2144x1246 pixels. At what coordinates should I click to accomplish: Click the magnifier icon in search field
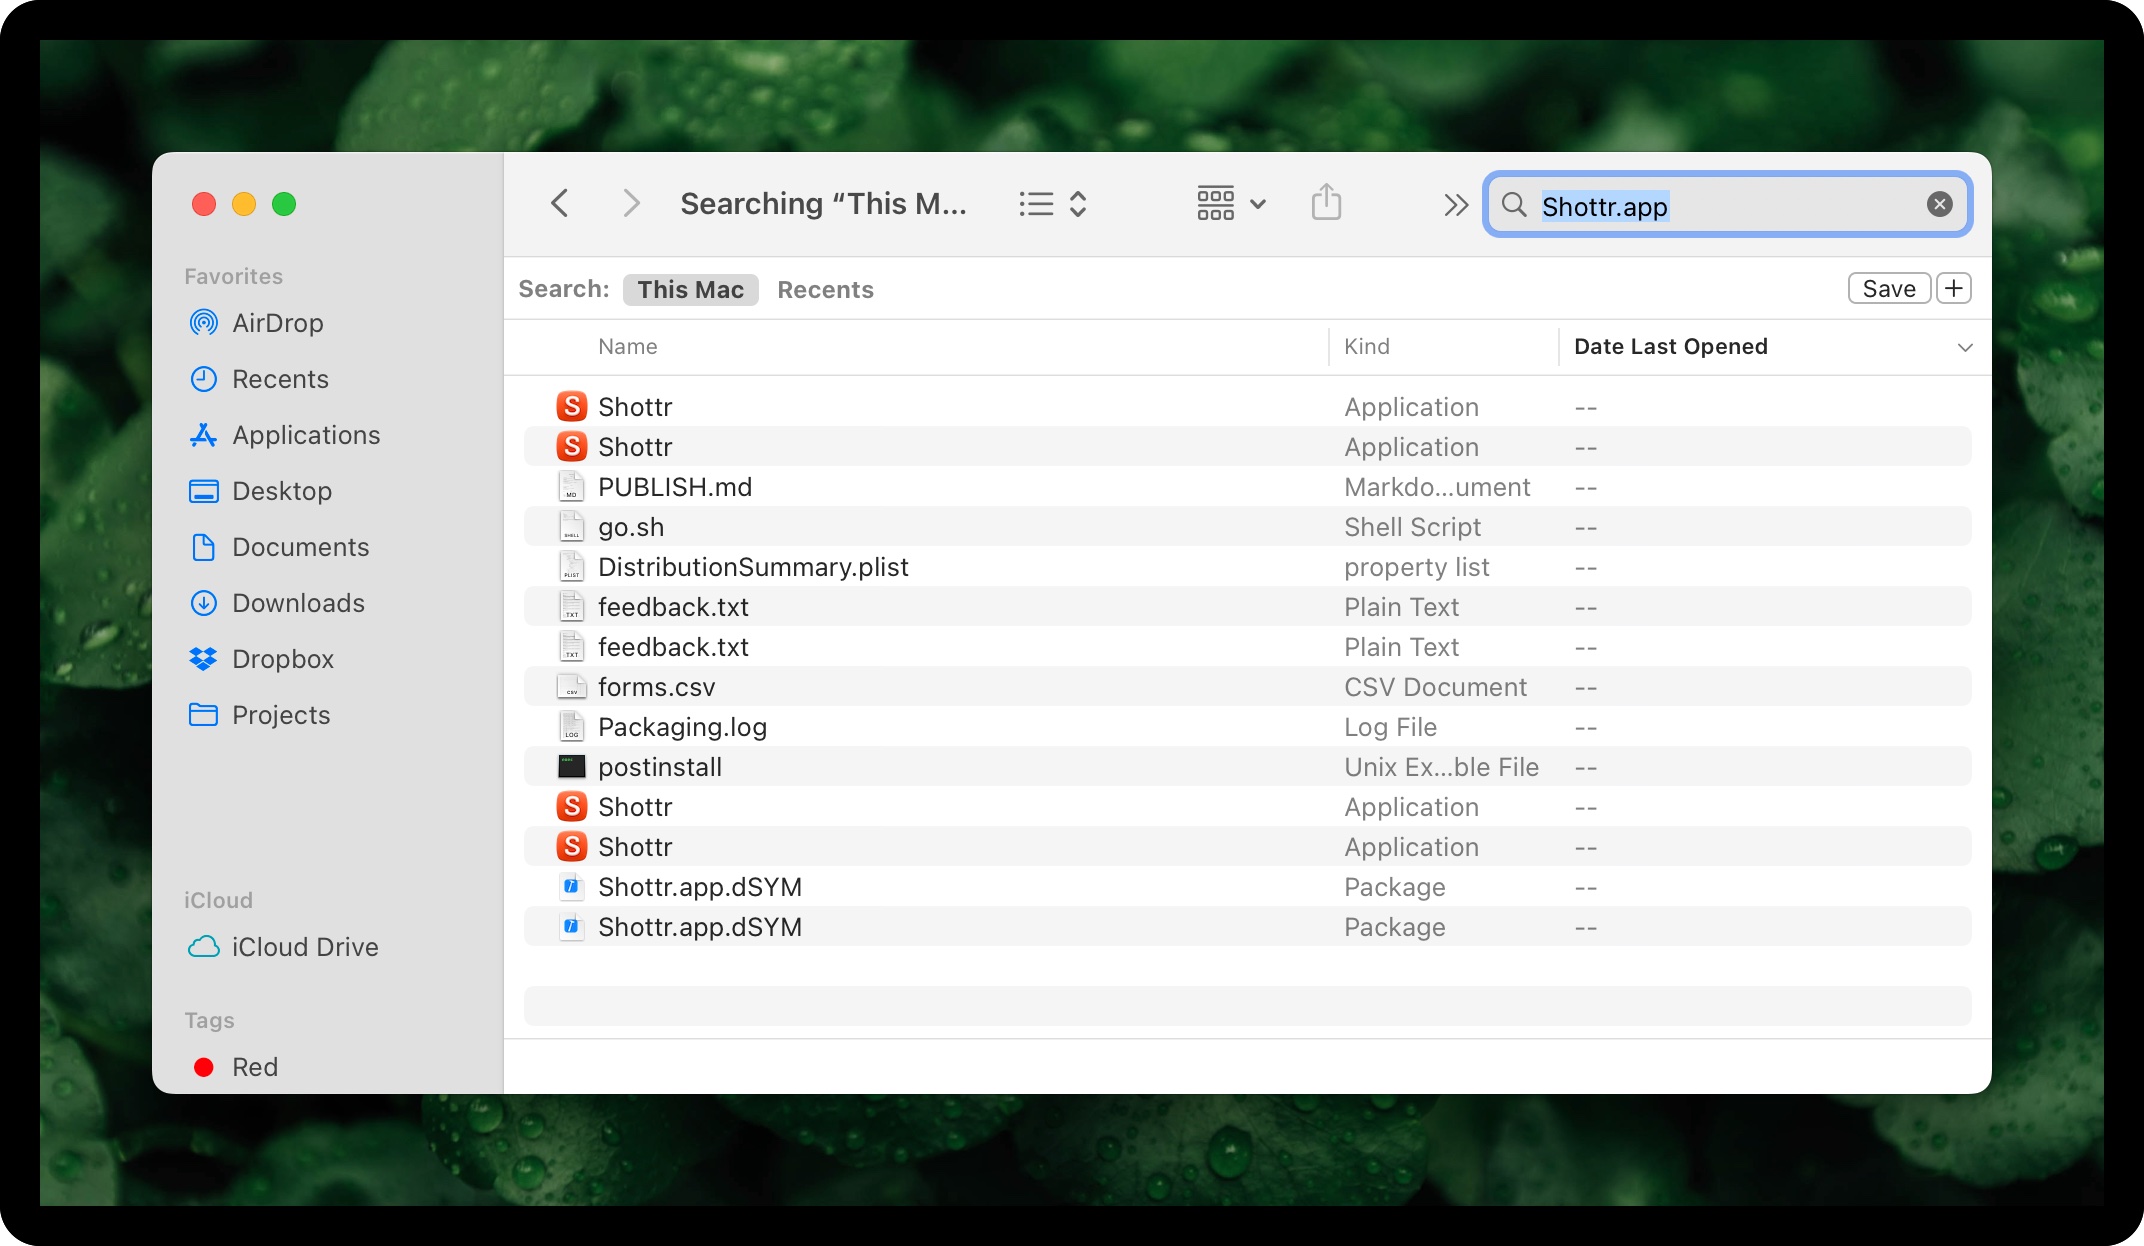[x=1514, y=205]
